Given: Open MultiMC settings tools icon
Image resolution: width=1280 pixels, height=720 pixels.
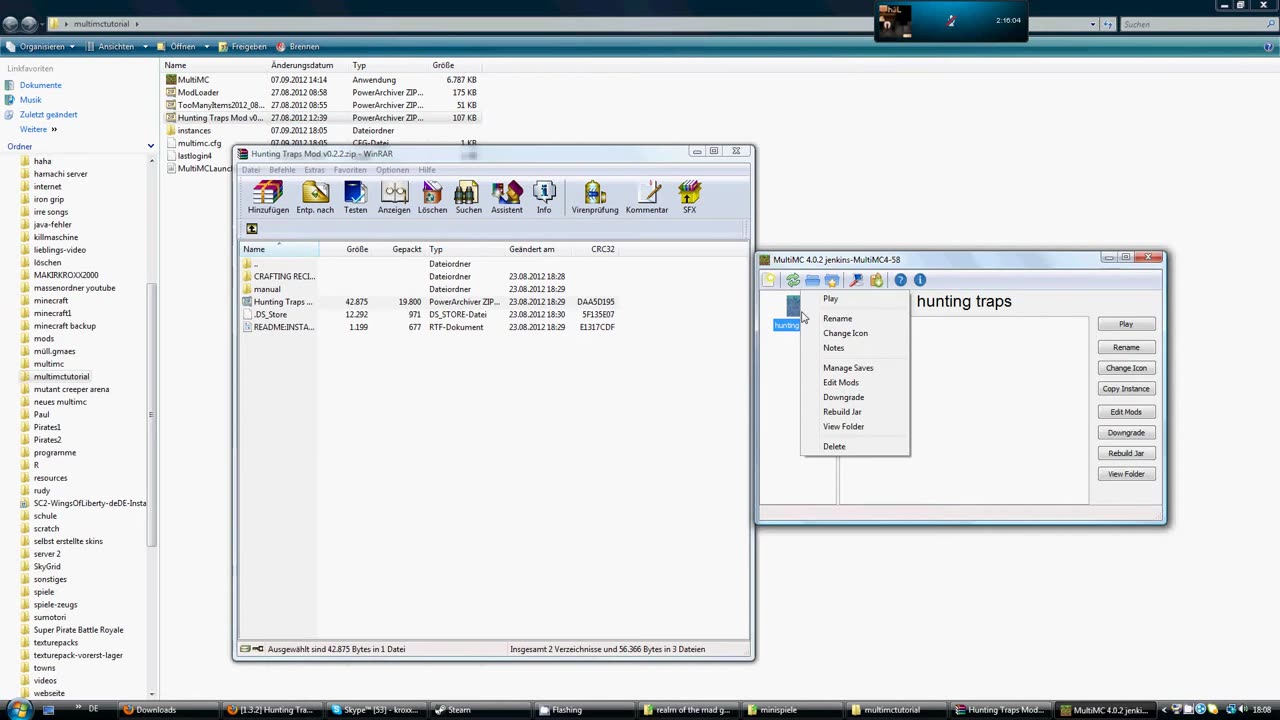Looking at the screenshot, I should tap(856, 281).
